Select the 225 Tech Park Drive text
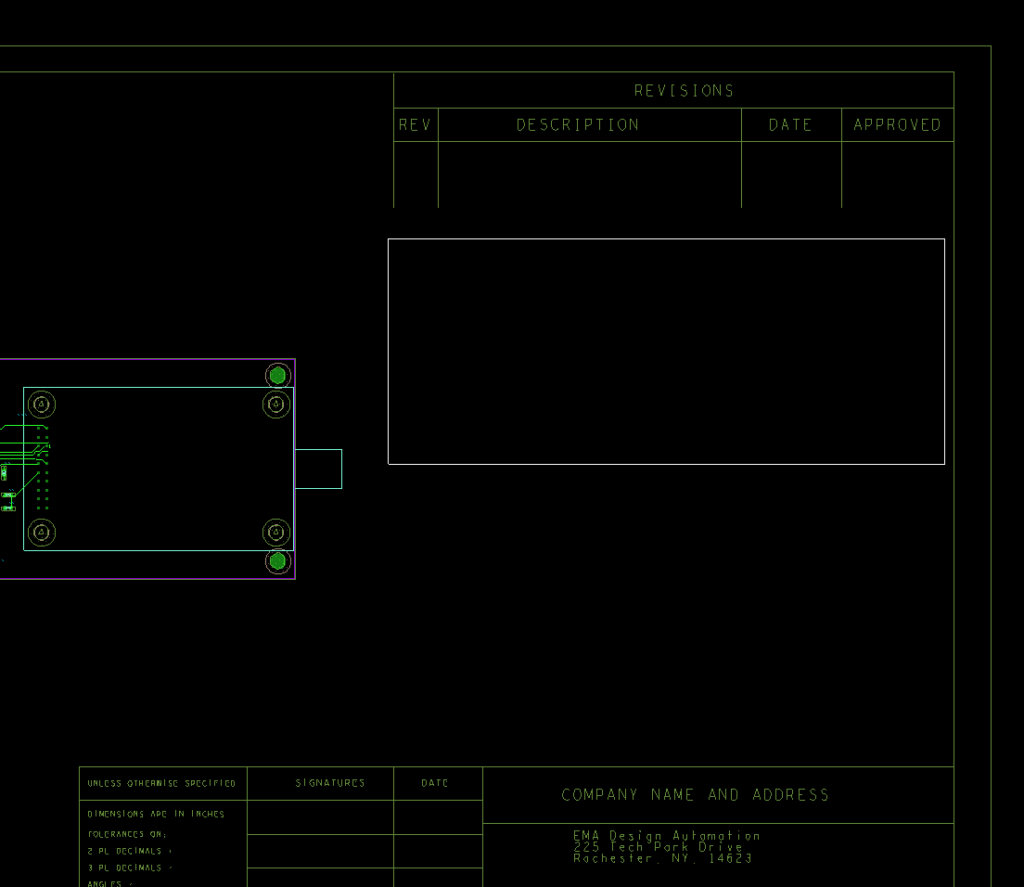 658,847
